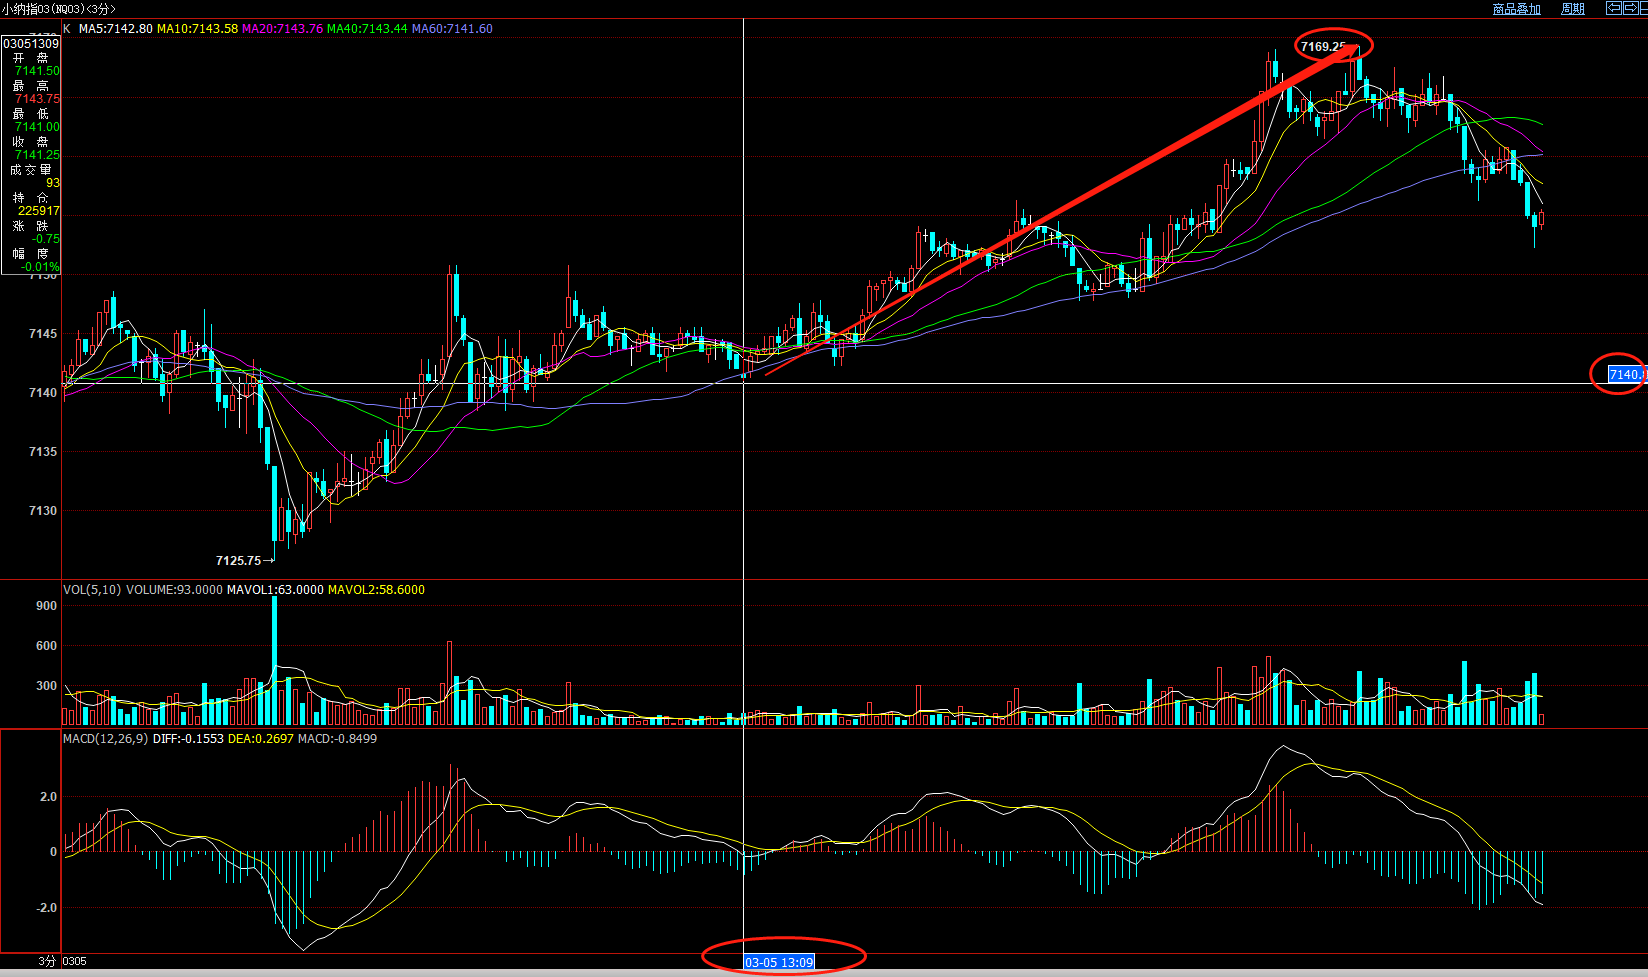The height and width of the screenshot is (977, 1648).
Task: Click the 7125.75 low price marker
Action: coord(238,561)
